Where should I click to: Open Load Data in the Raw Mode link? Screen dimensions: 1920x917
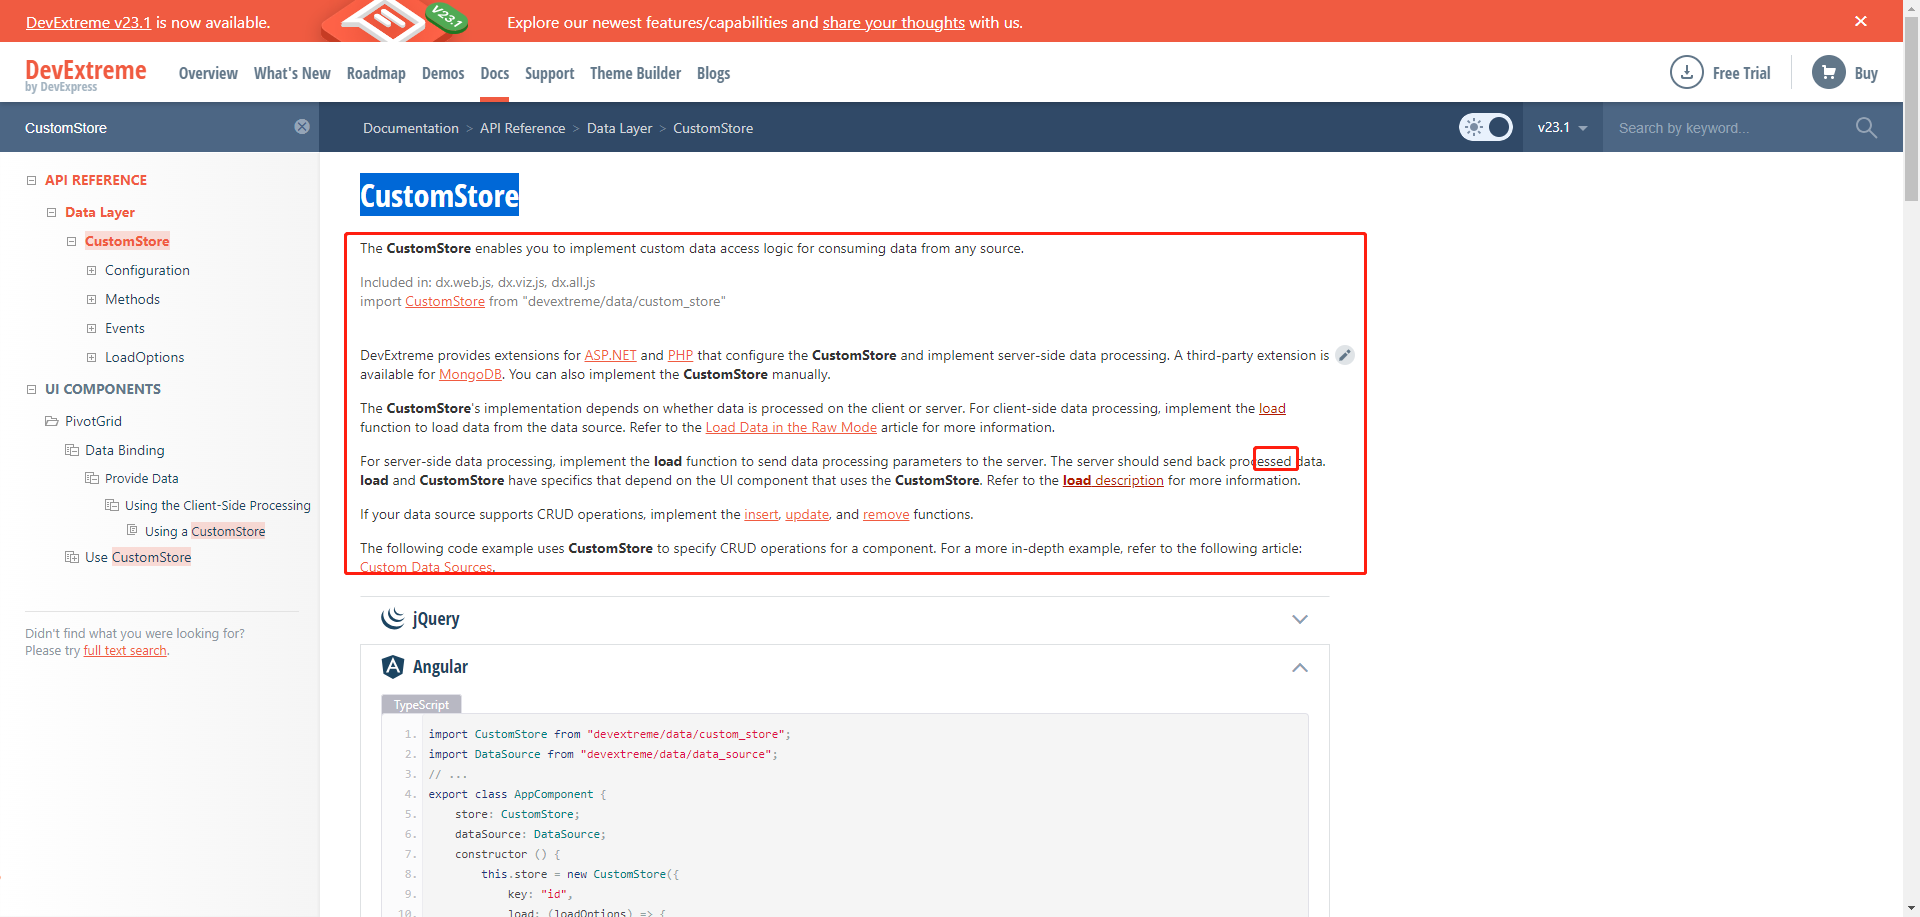pyautogui.click(x=791, y=427)
